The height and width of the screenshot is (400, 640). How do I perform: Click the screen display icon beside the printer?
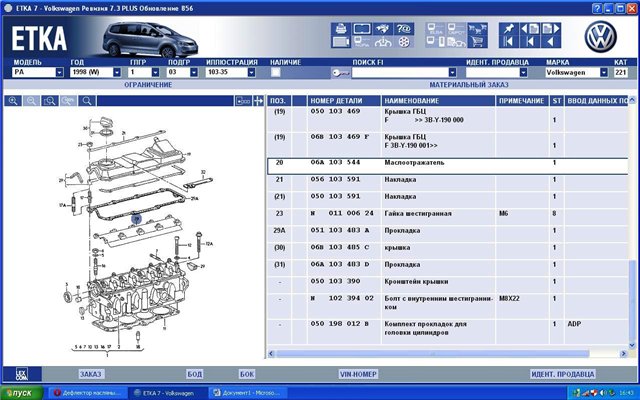tap(362, 29)
